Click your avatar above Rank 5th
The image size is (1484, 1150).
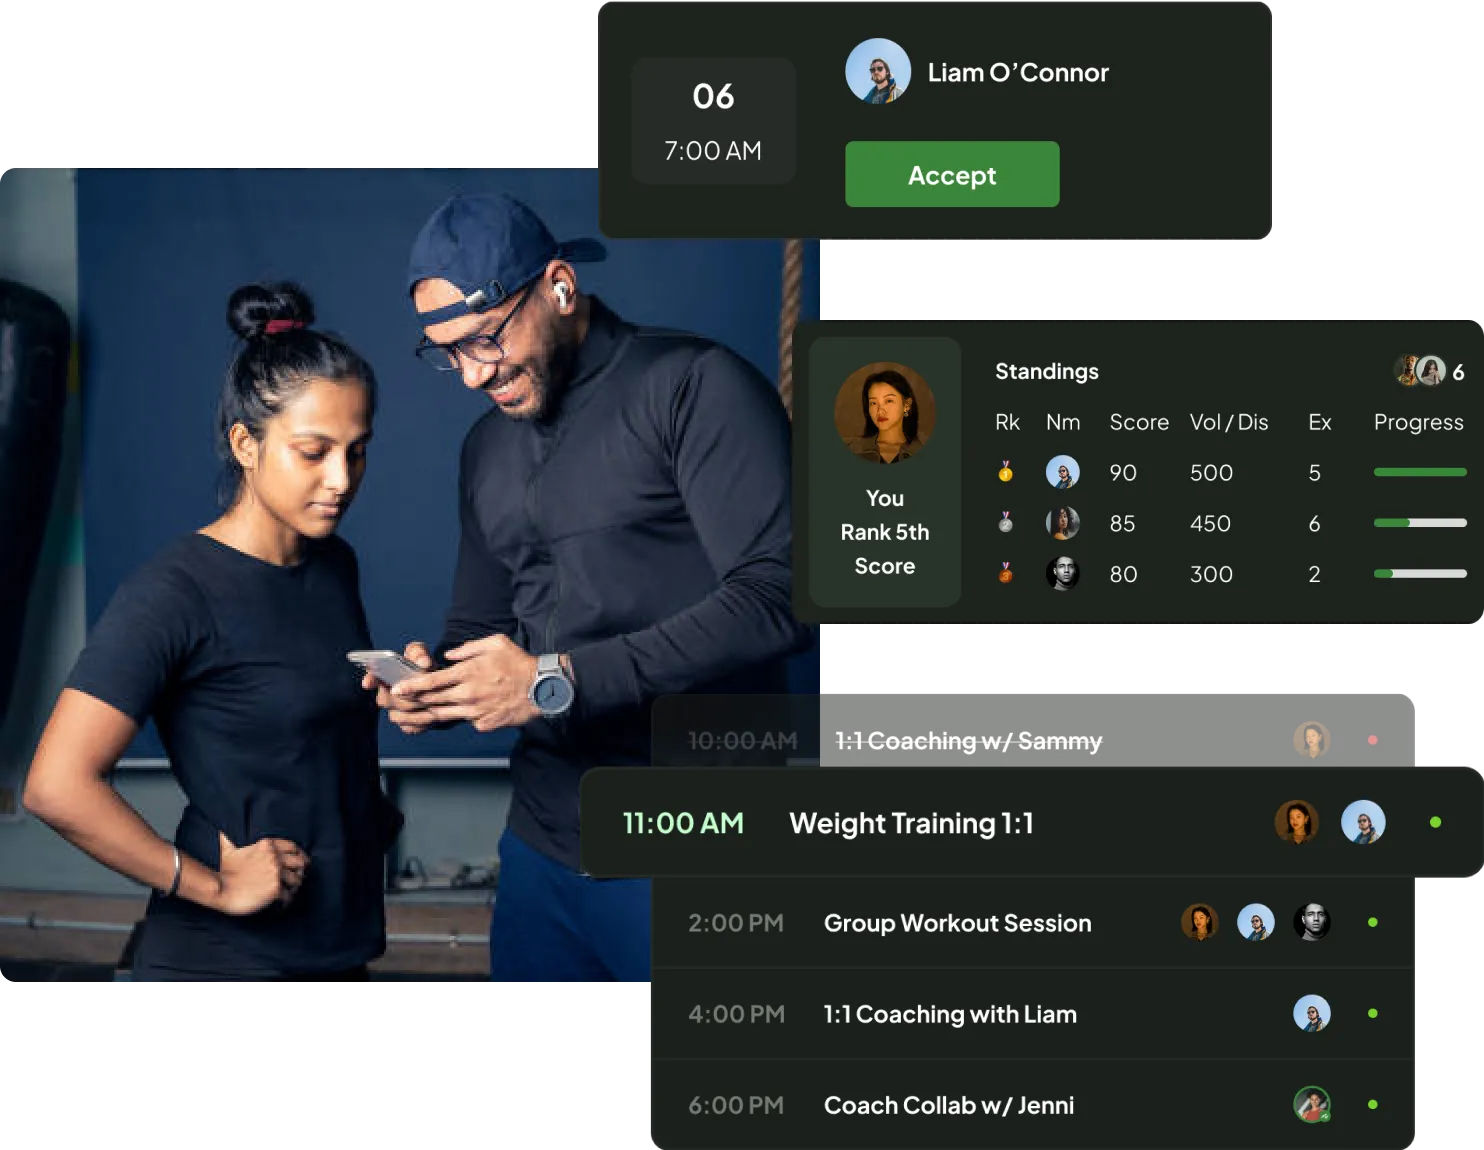pos(884,413)
